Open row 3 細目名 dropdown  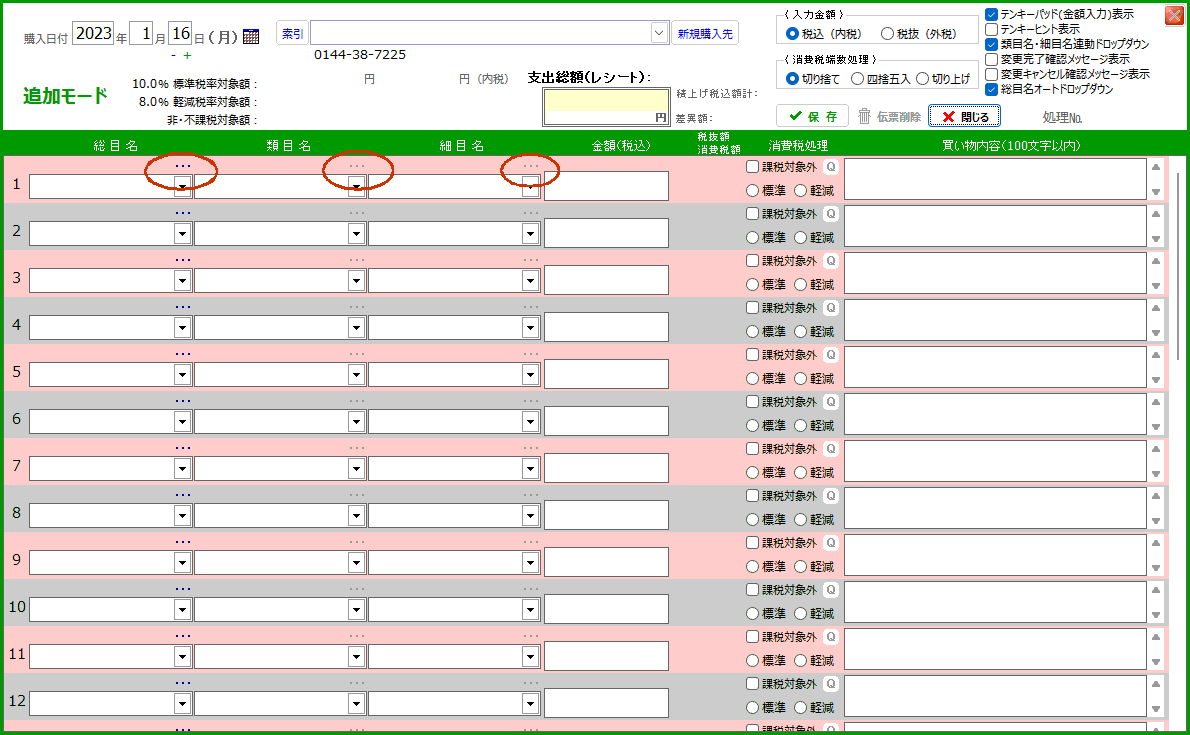530,280
